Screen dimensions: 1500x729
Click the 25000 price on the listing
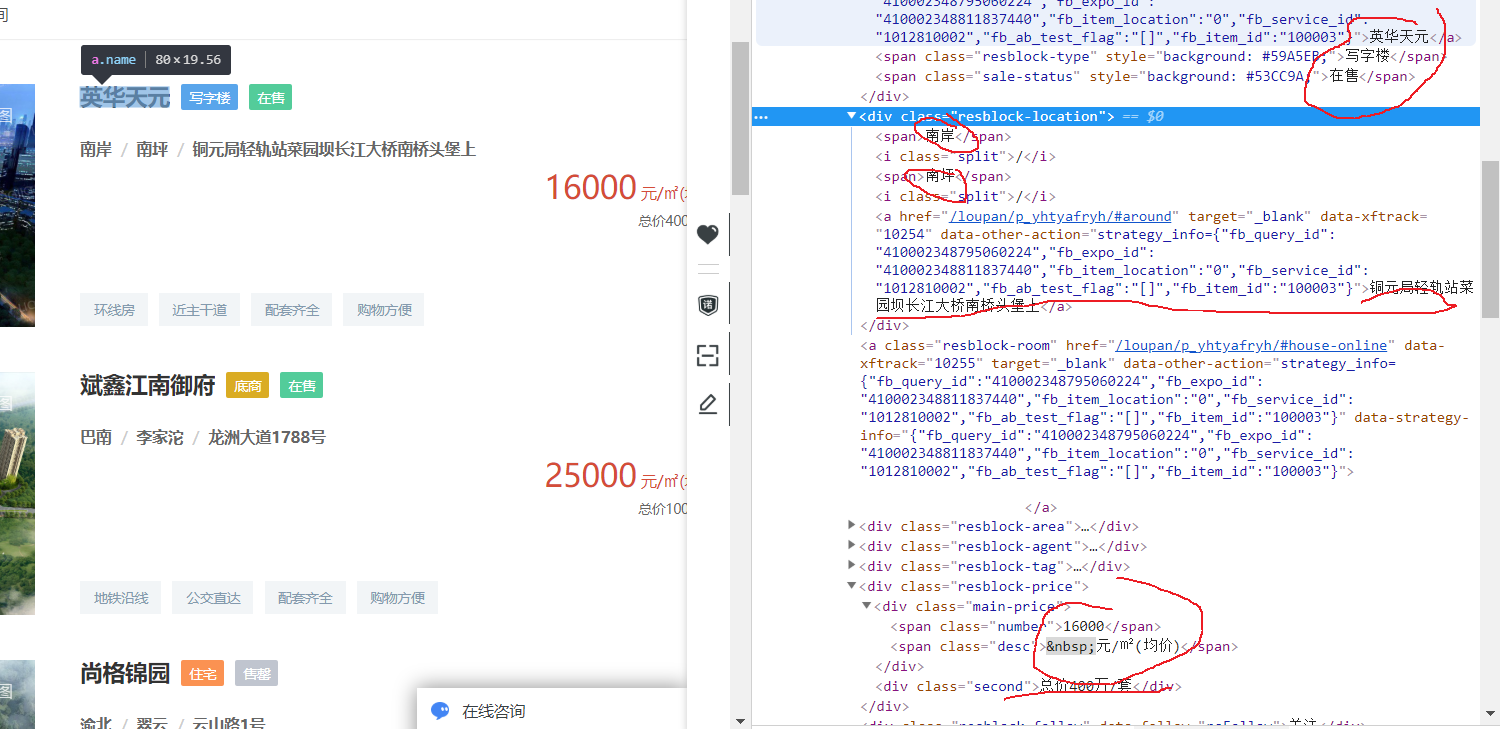tap(591, 475)
